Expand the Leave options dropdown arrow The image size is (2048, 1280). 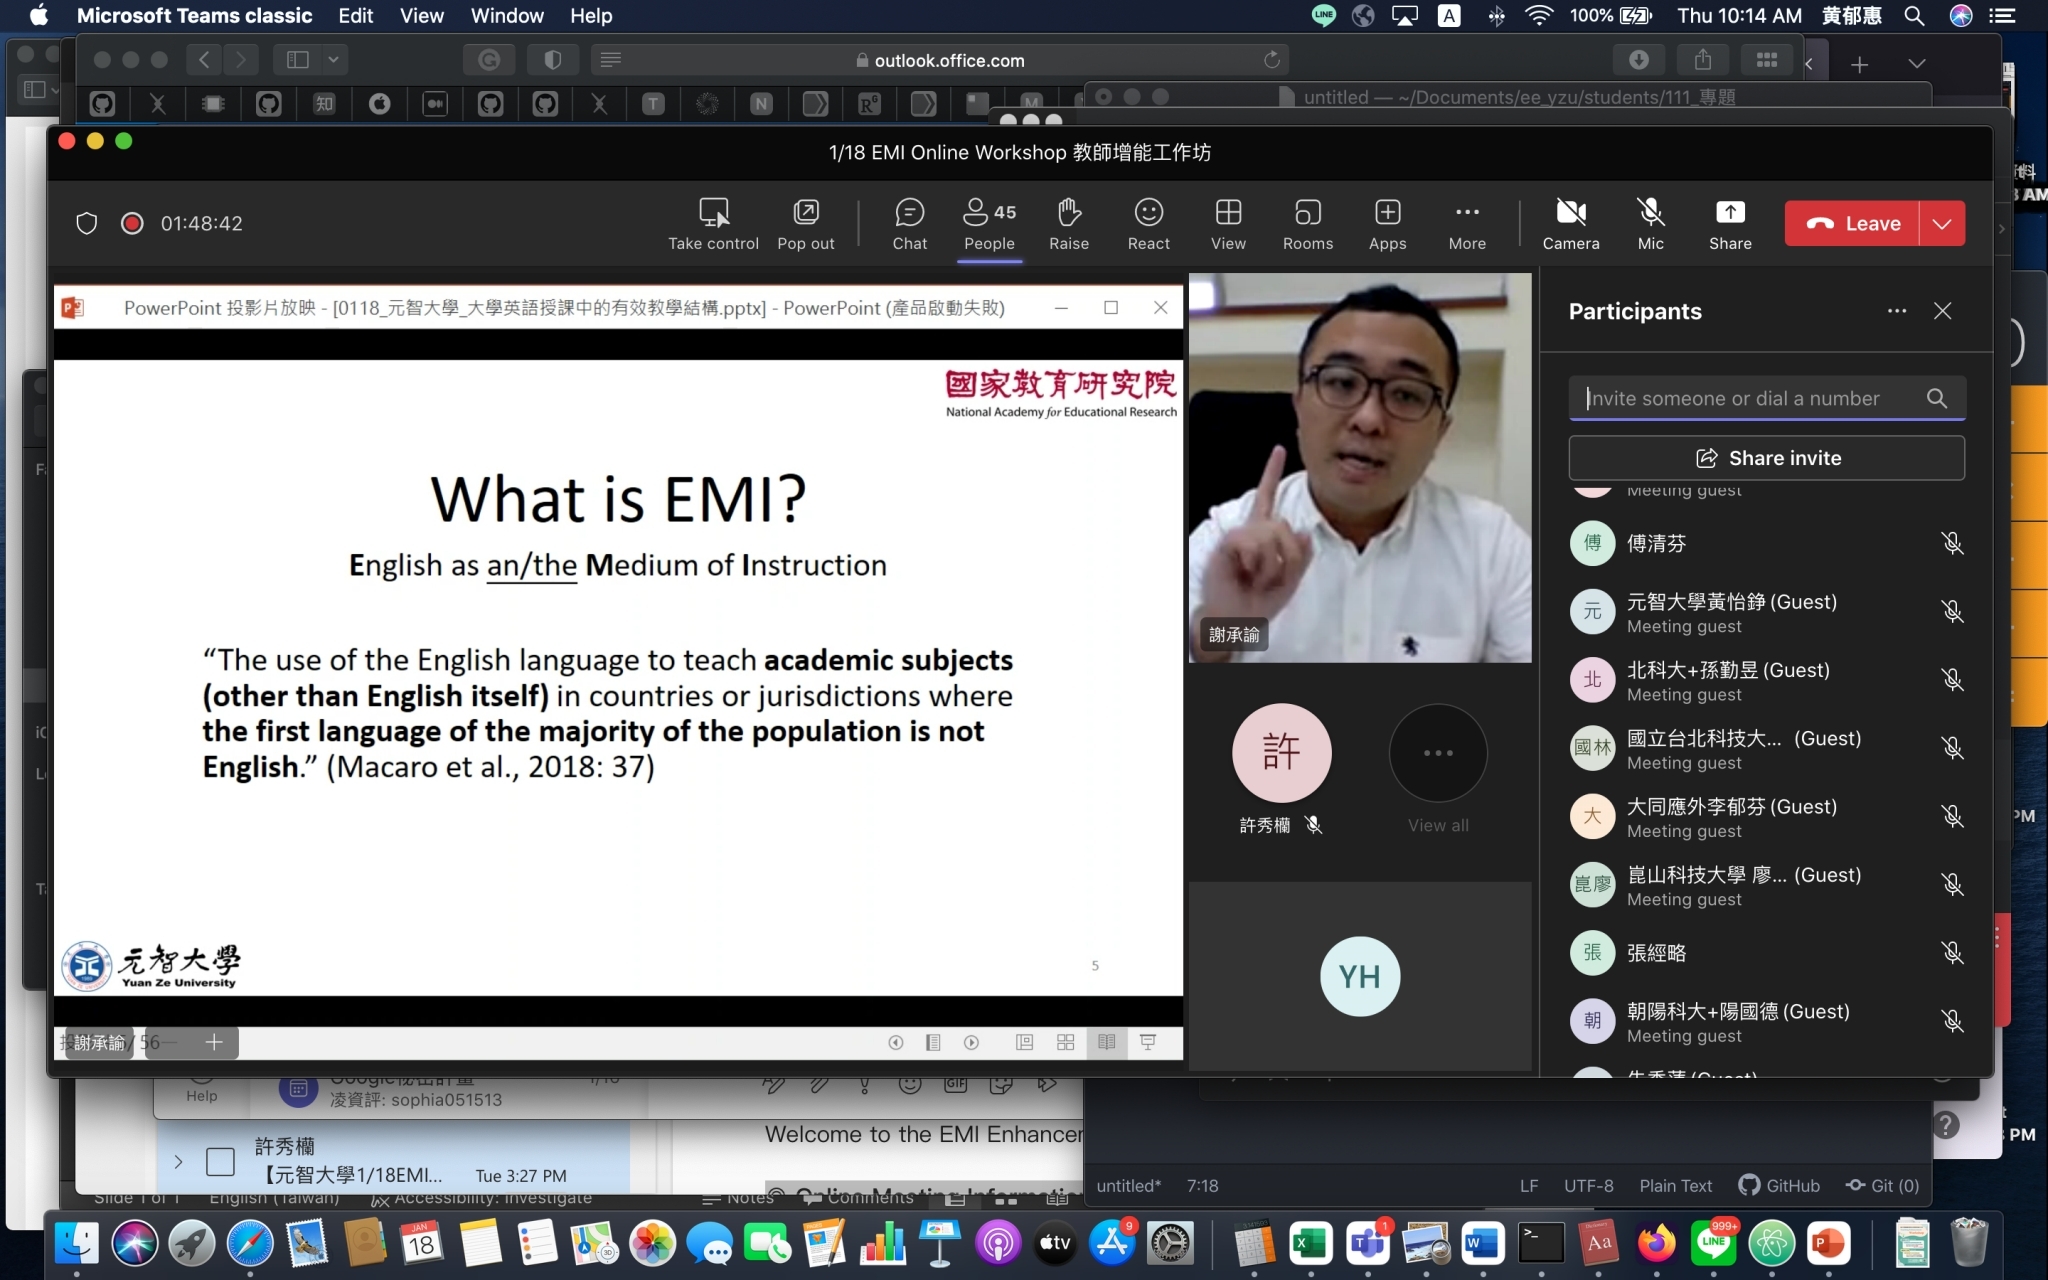click(1941, 224)
